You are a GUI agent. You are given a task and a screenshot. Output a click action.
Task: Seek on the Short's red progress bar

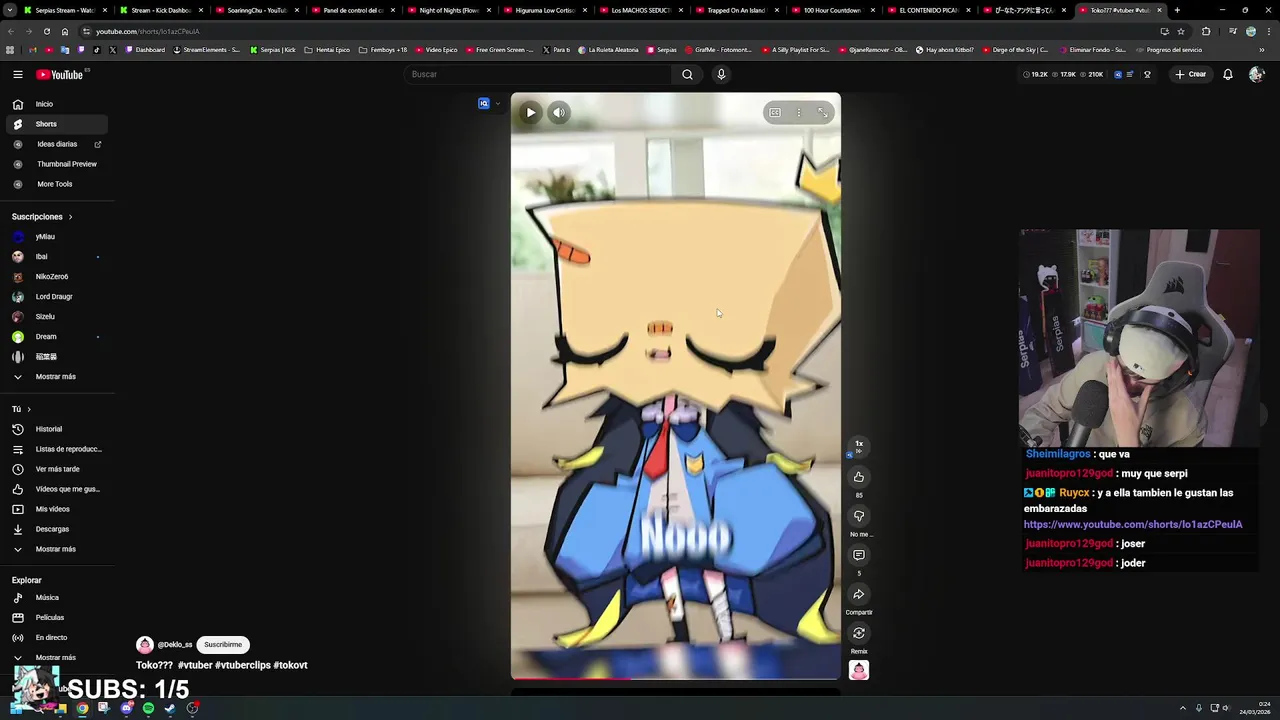point(676,679)
